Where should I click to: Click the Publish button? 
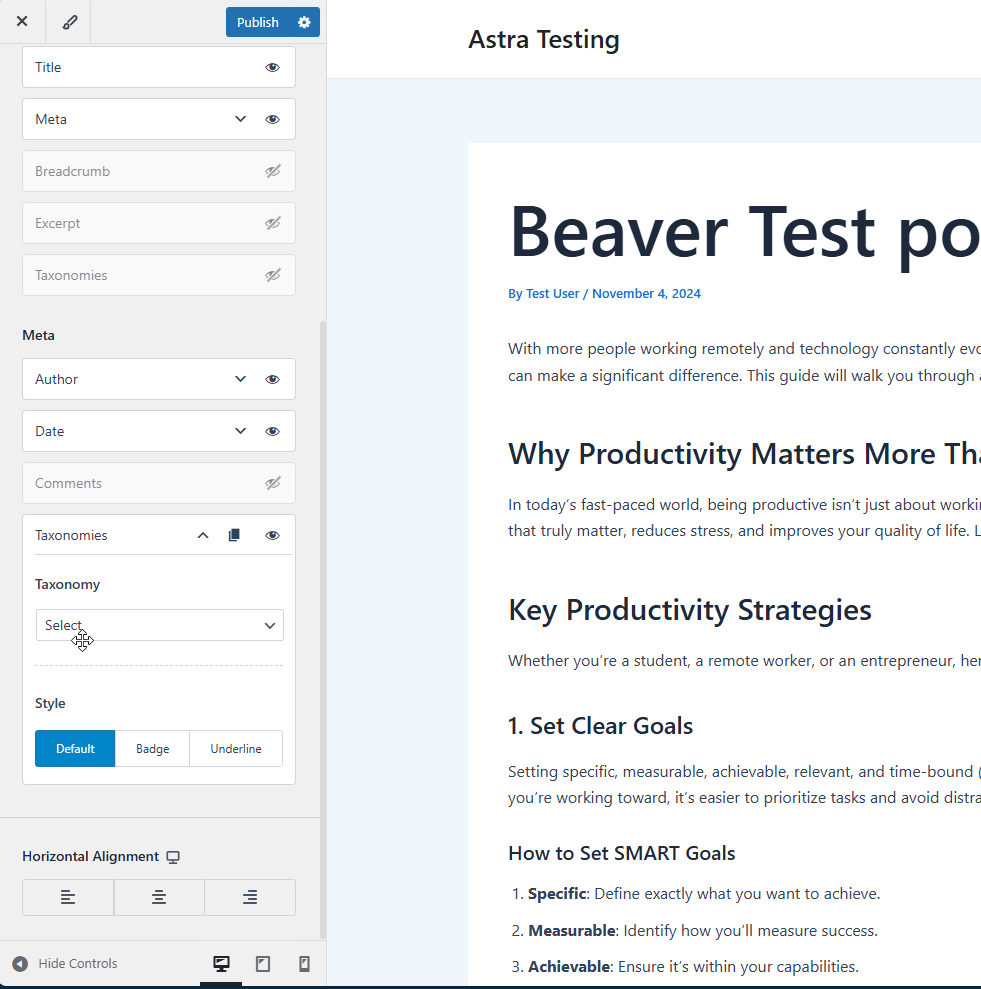click(257, 22)
